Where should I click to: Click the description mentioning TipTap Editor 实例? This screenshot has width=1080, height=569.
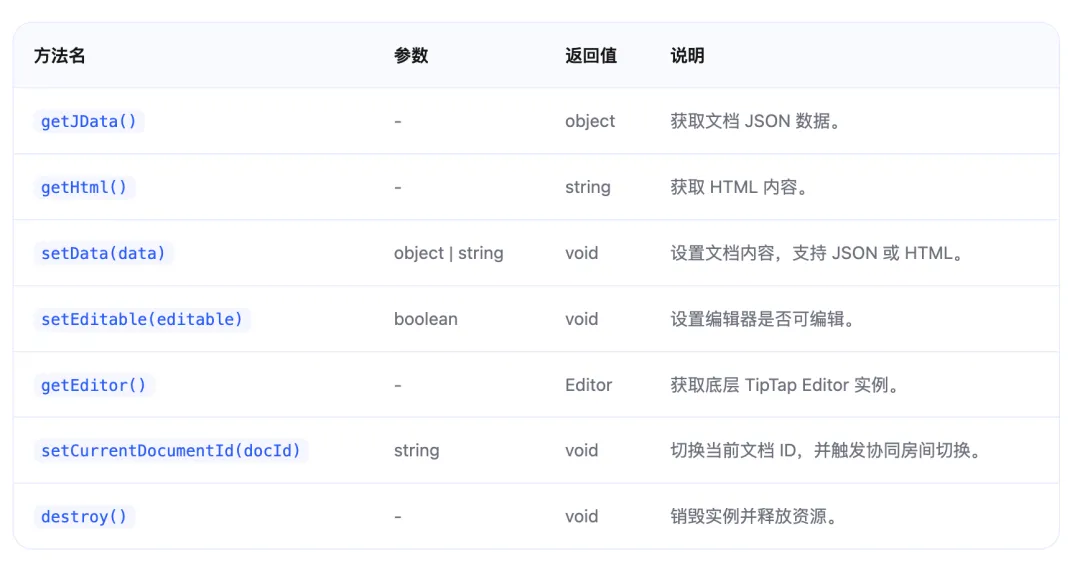(785, 385)
